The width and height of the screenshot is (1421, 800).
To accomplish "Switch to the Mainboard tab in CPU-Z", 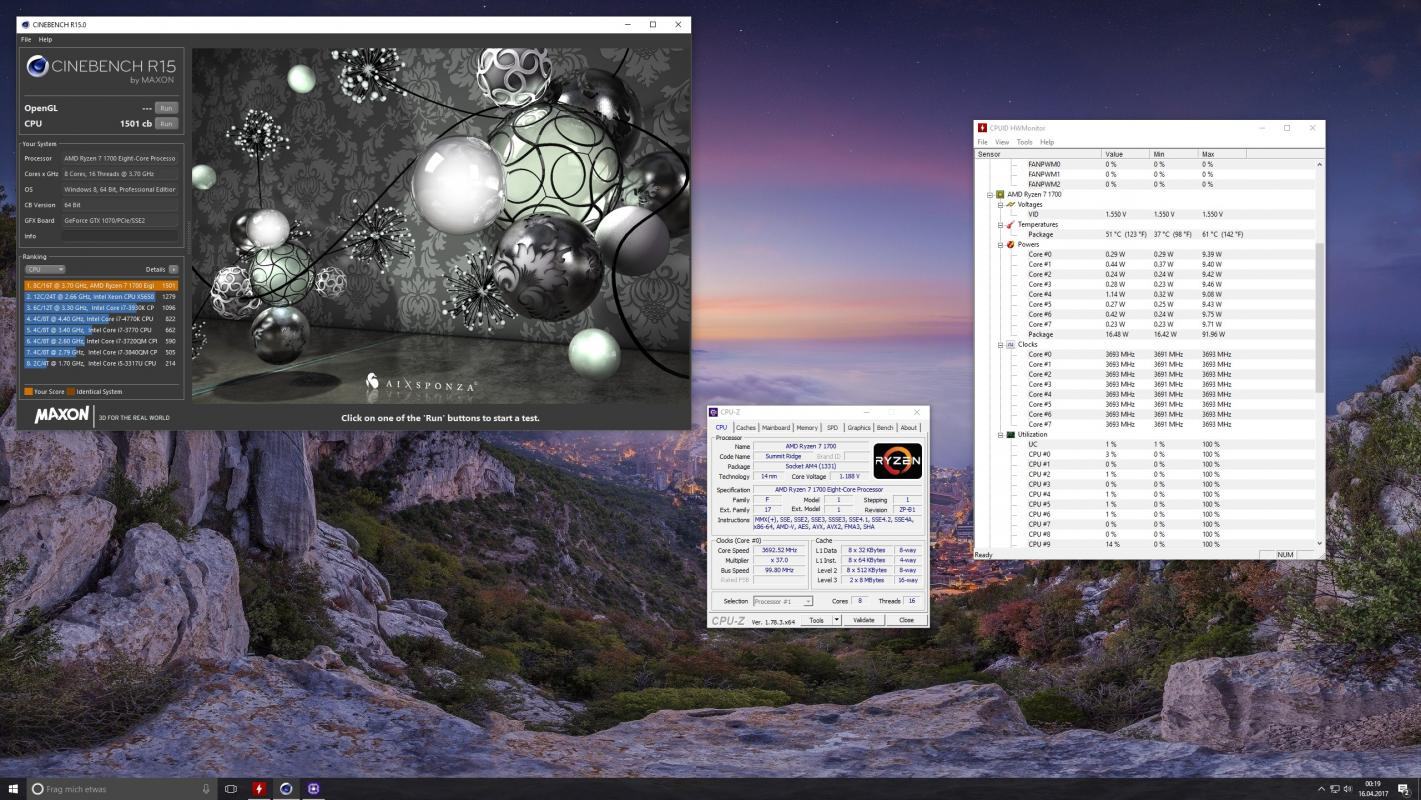I will (x=776, y=428).
